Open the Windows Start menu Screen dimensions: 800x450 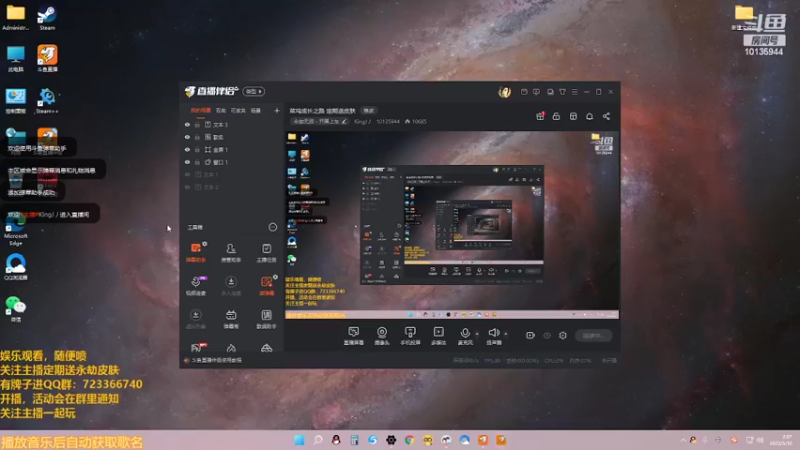(299, 440)
